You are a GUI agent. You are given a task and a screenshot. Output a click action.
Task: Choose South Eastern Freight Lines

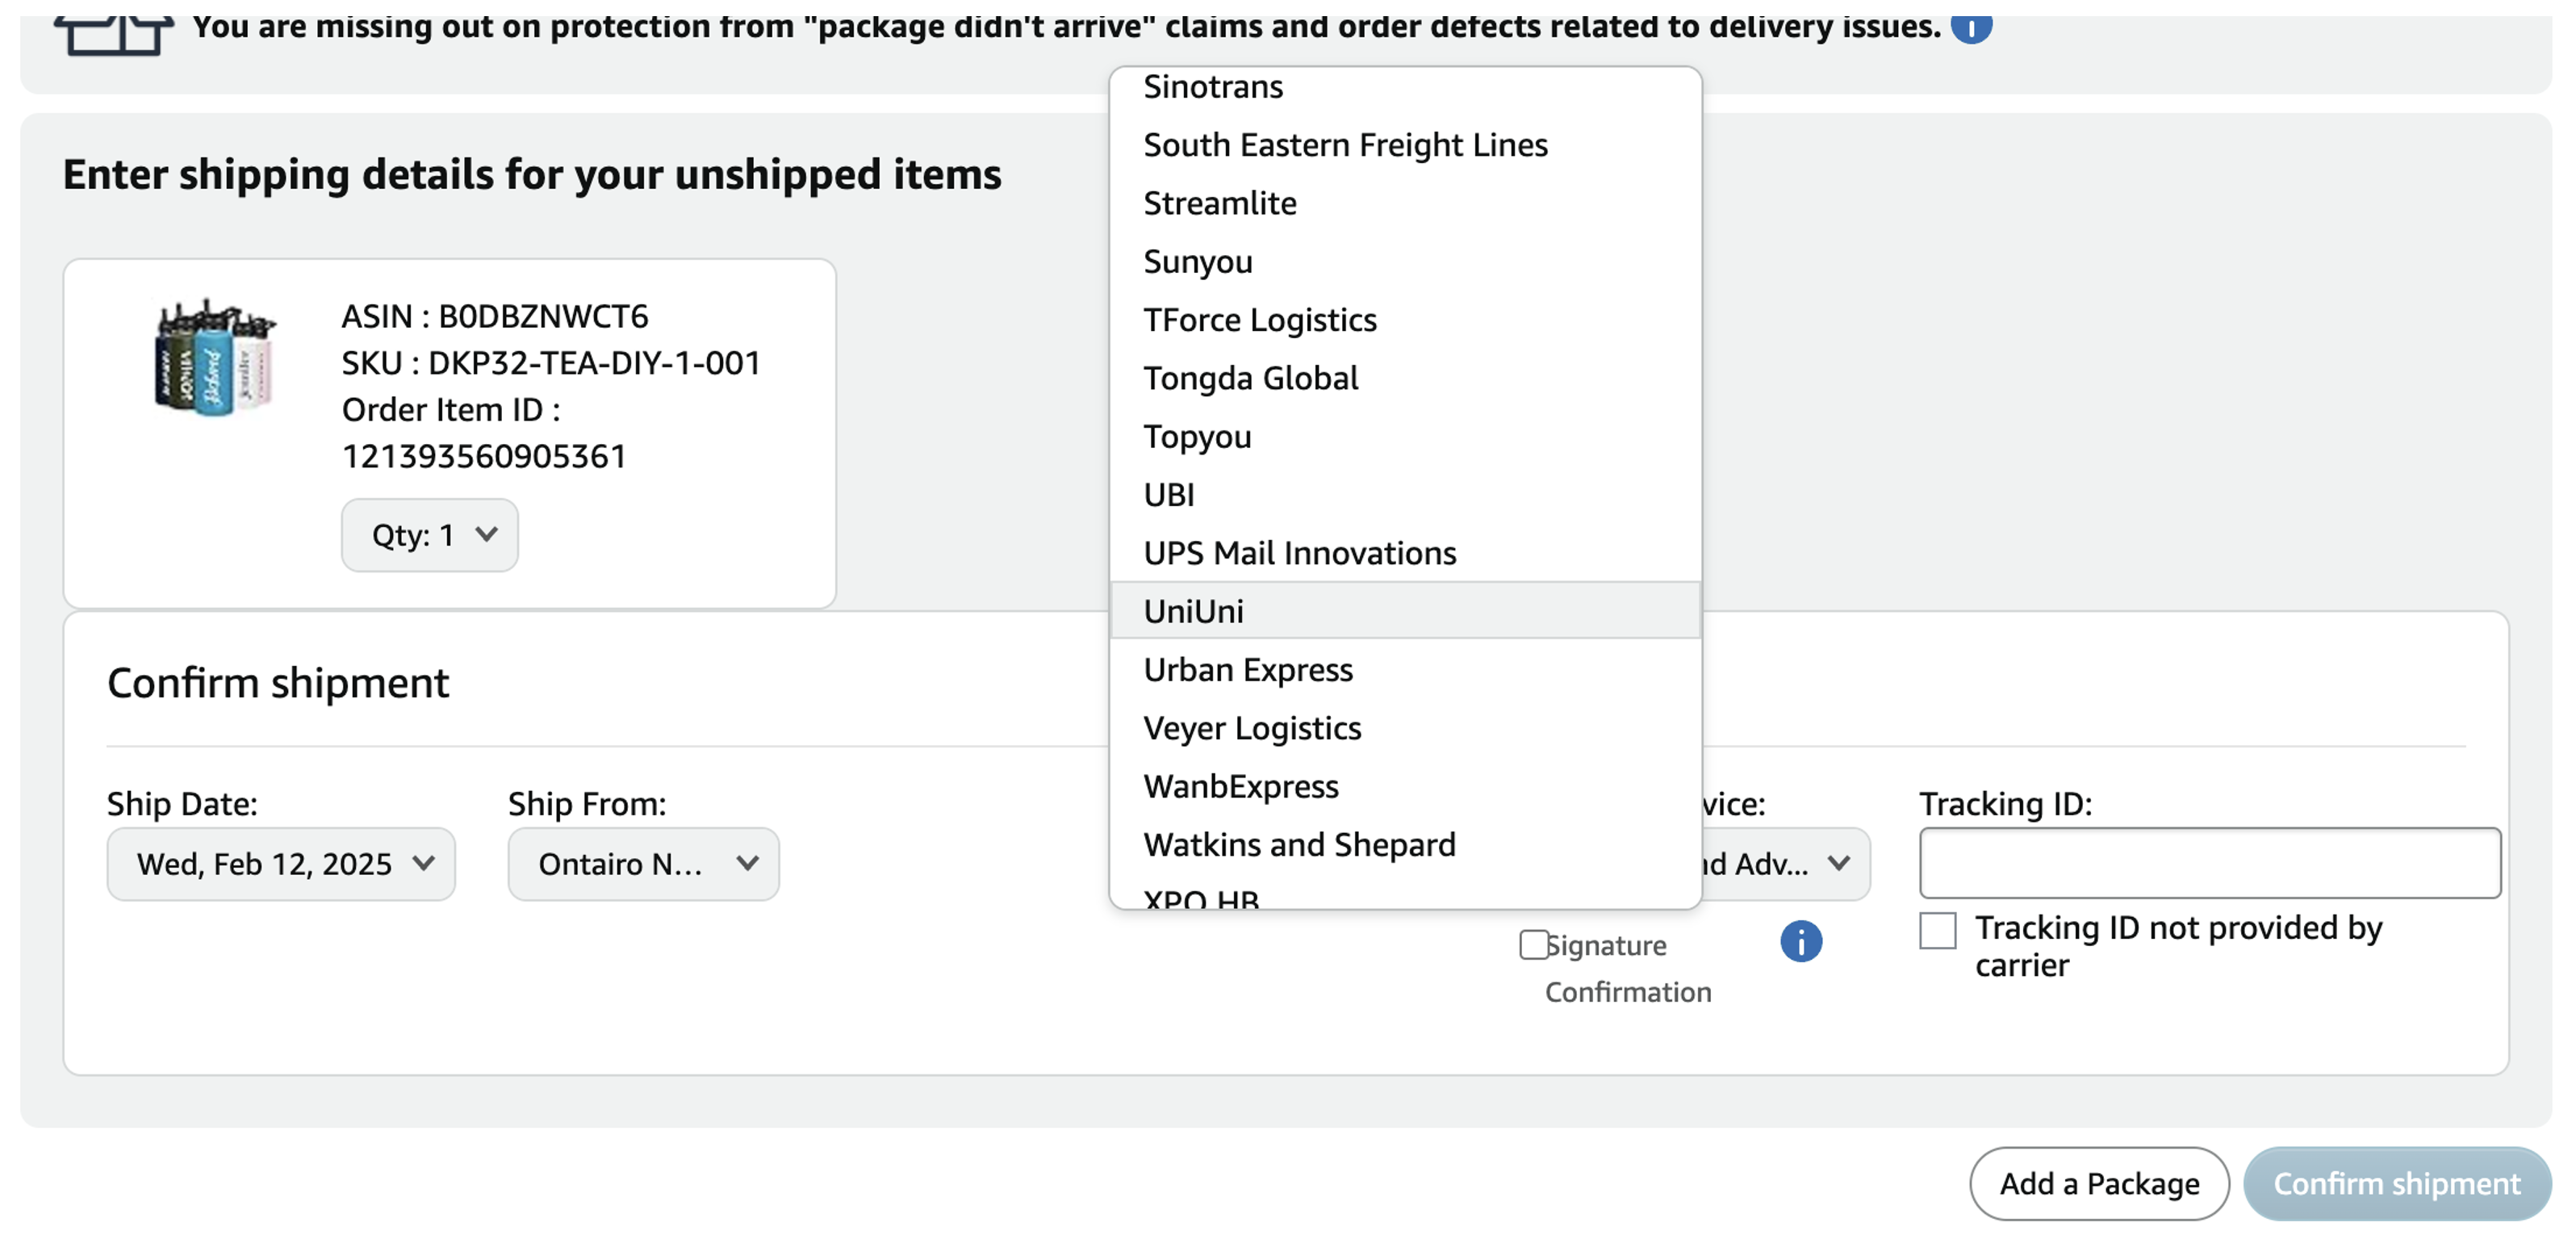coord(1345,145)
